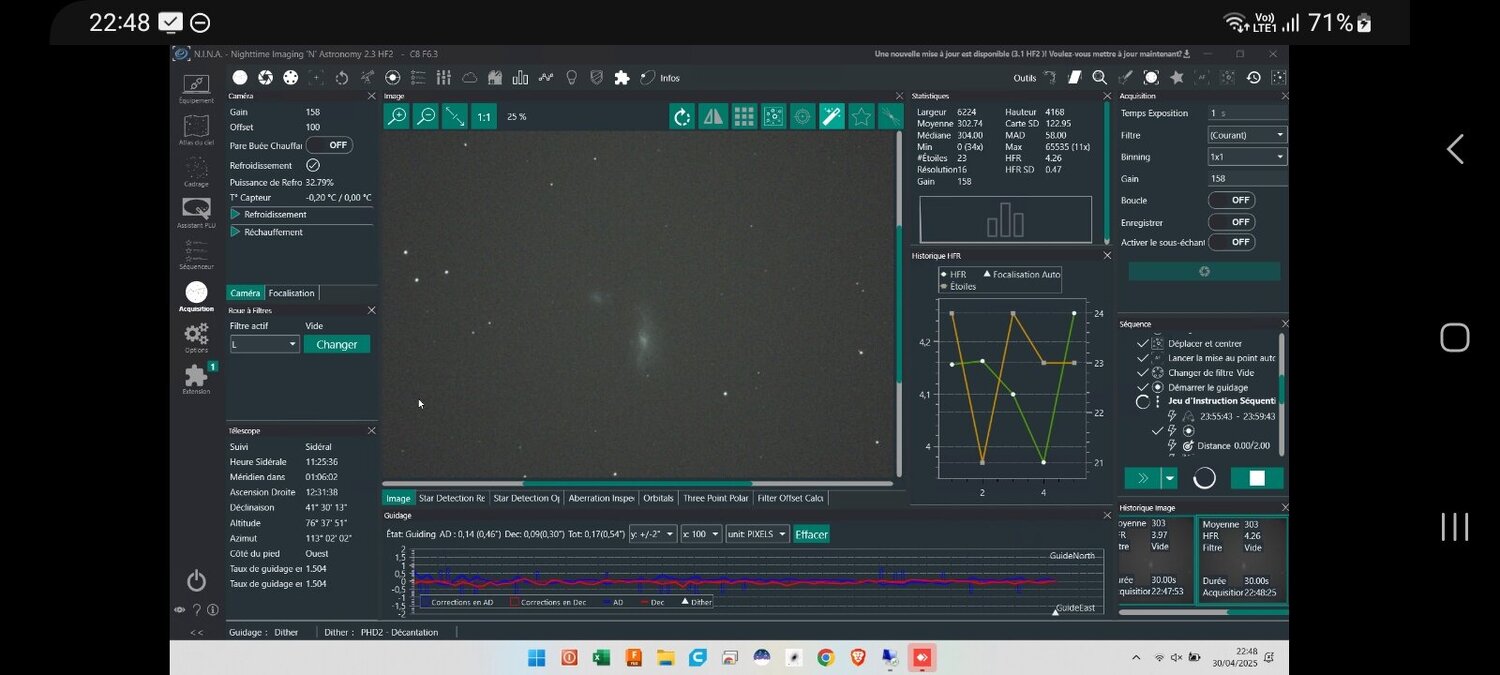Stop the sequence with square button
This screenshot has width=1500, height=675.
click(1257, 478)
